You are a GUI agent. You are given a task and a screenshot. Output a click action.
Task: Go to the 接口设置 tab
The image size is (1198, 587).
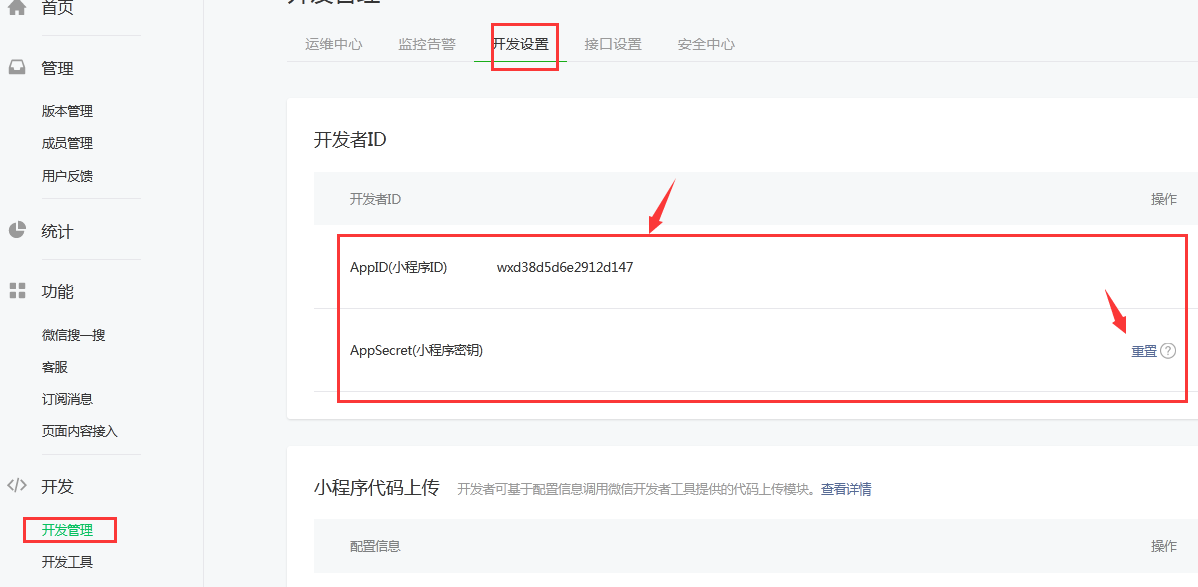tap(613, 44)
